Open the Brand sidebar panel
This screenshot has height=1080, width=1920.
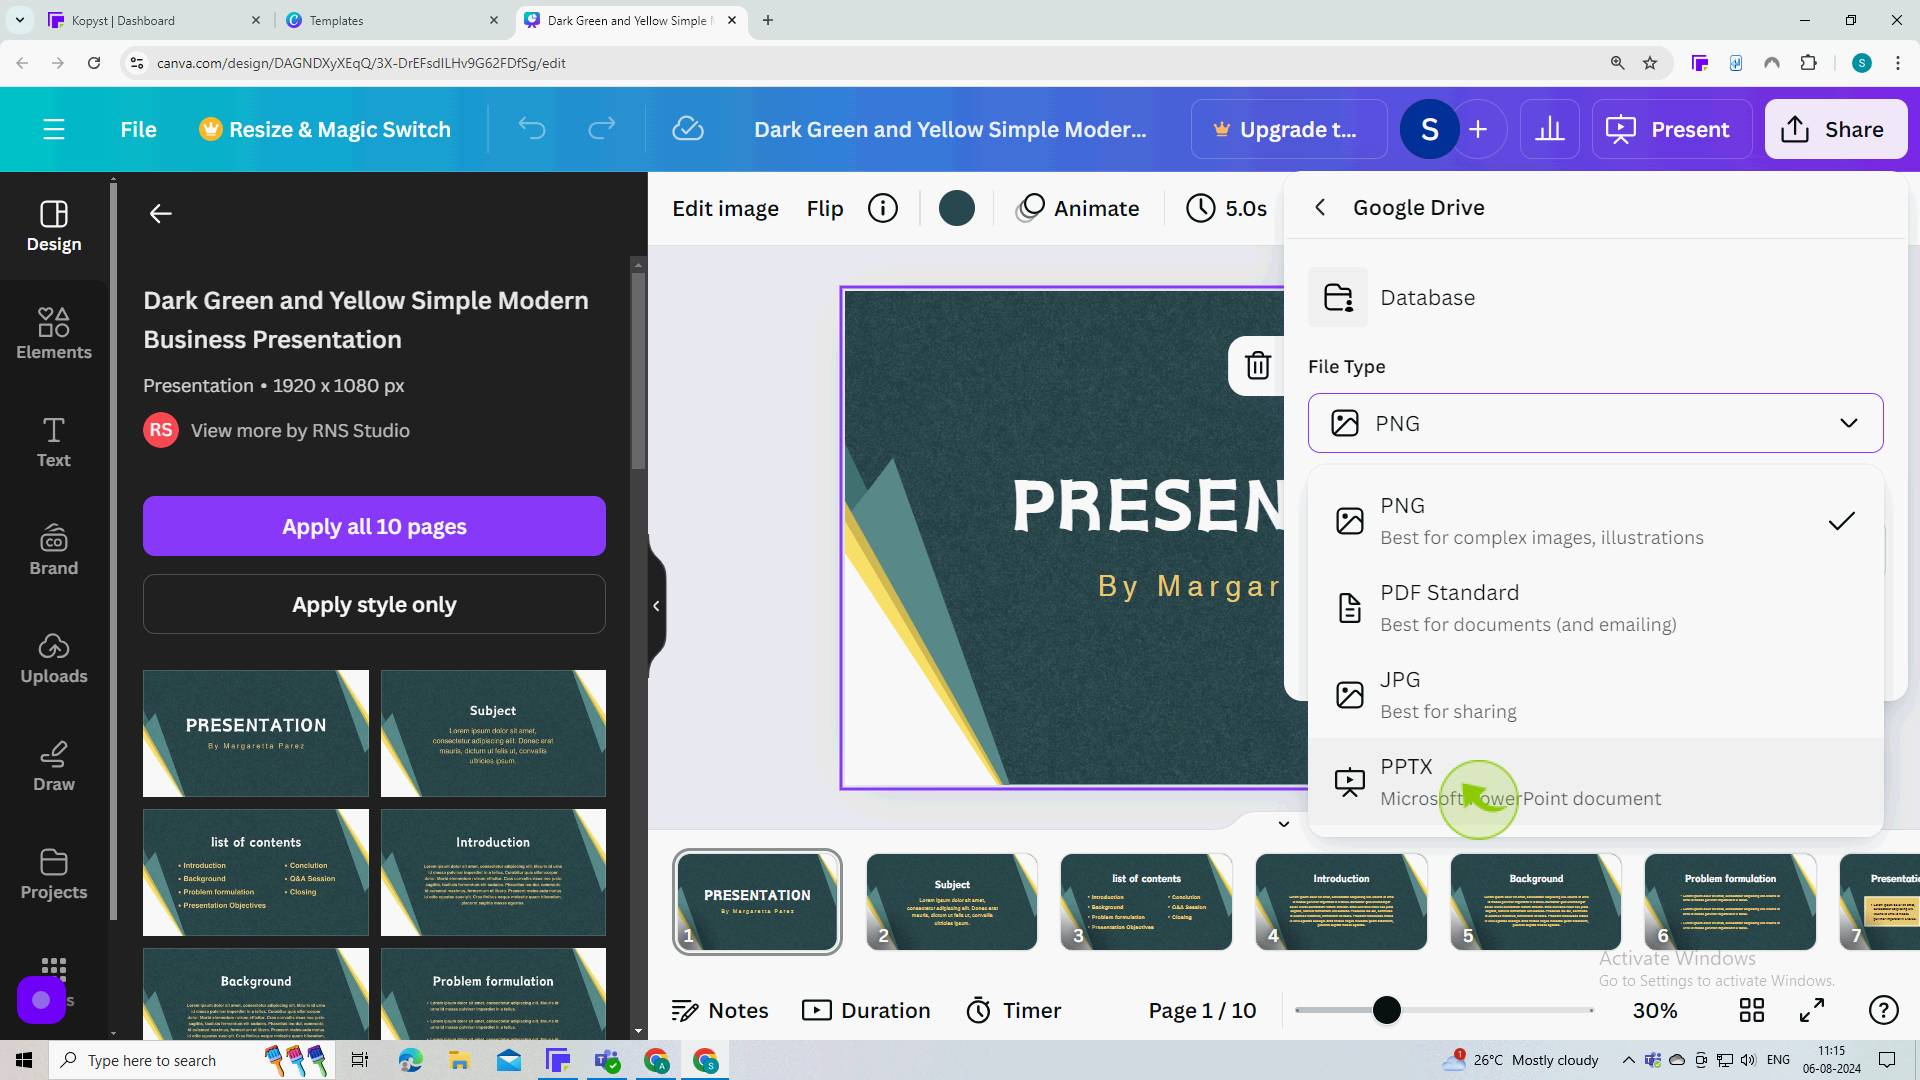click(x=54, y=550)
